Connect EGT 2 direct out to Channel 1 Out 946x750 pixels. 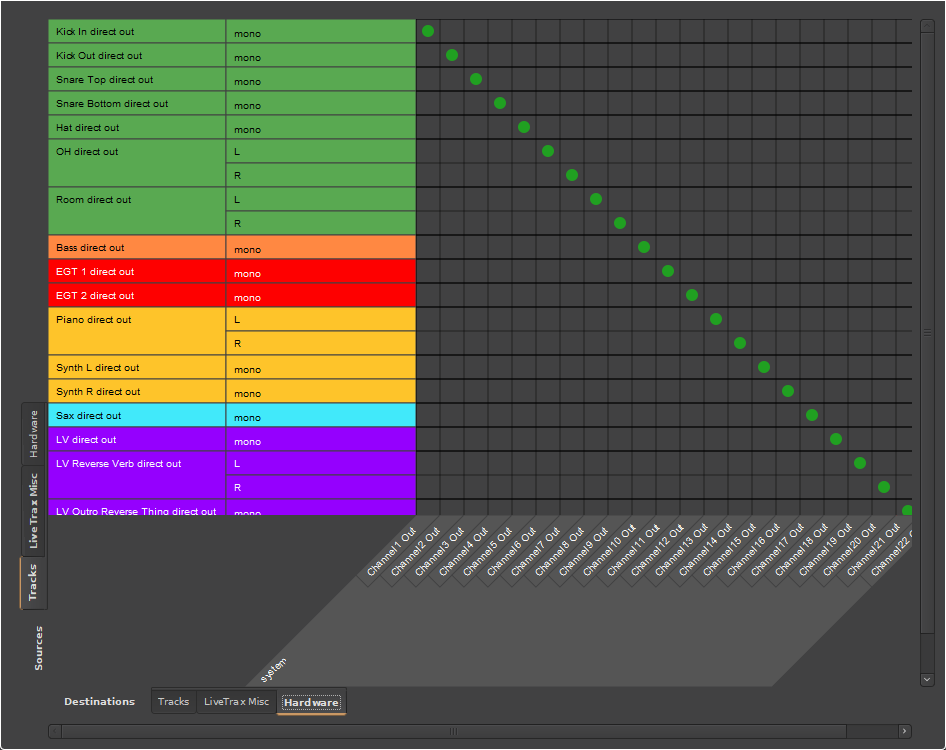pyautogui.click(x=428, y=297)
